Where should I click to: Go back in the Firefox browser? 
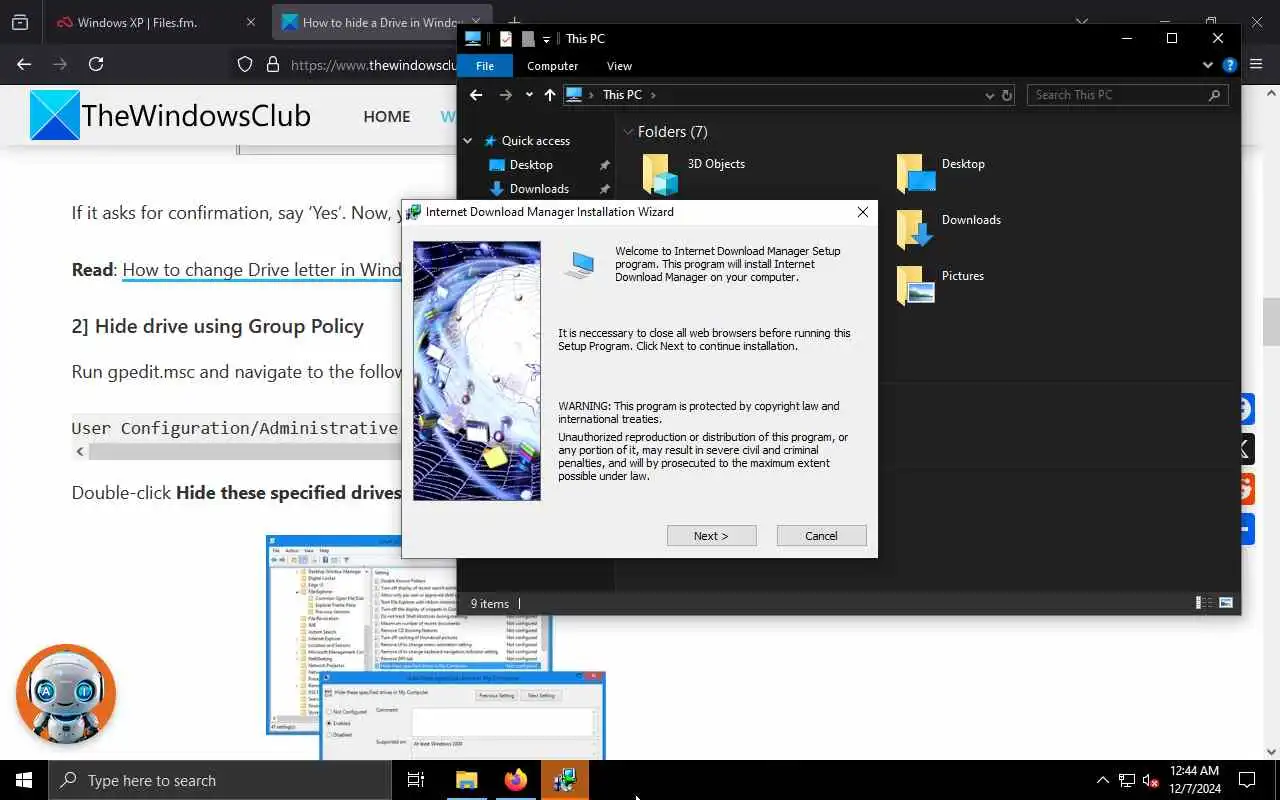coord(24,64)
